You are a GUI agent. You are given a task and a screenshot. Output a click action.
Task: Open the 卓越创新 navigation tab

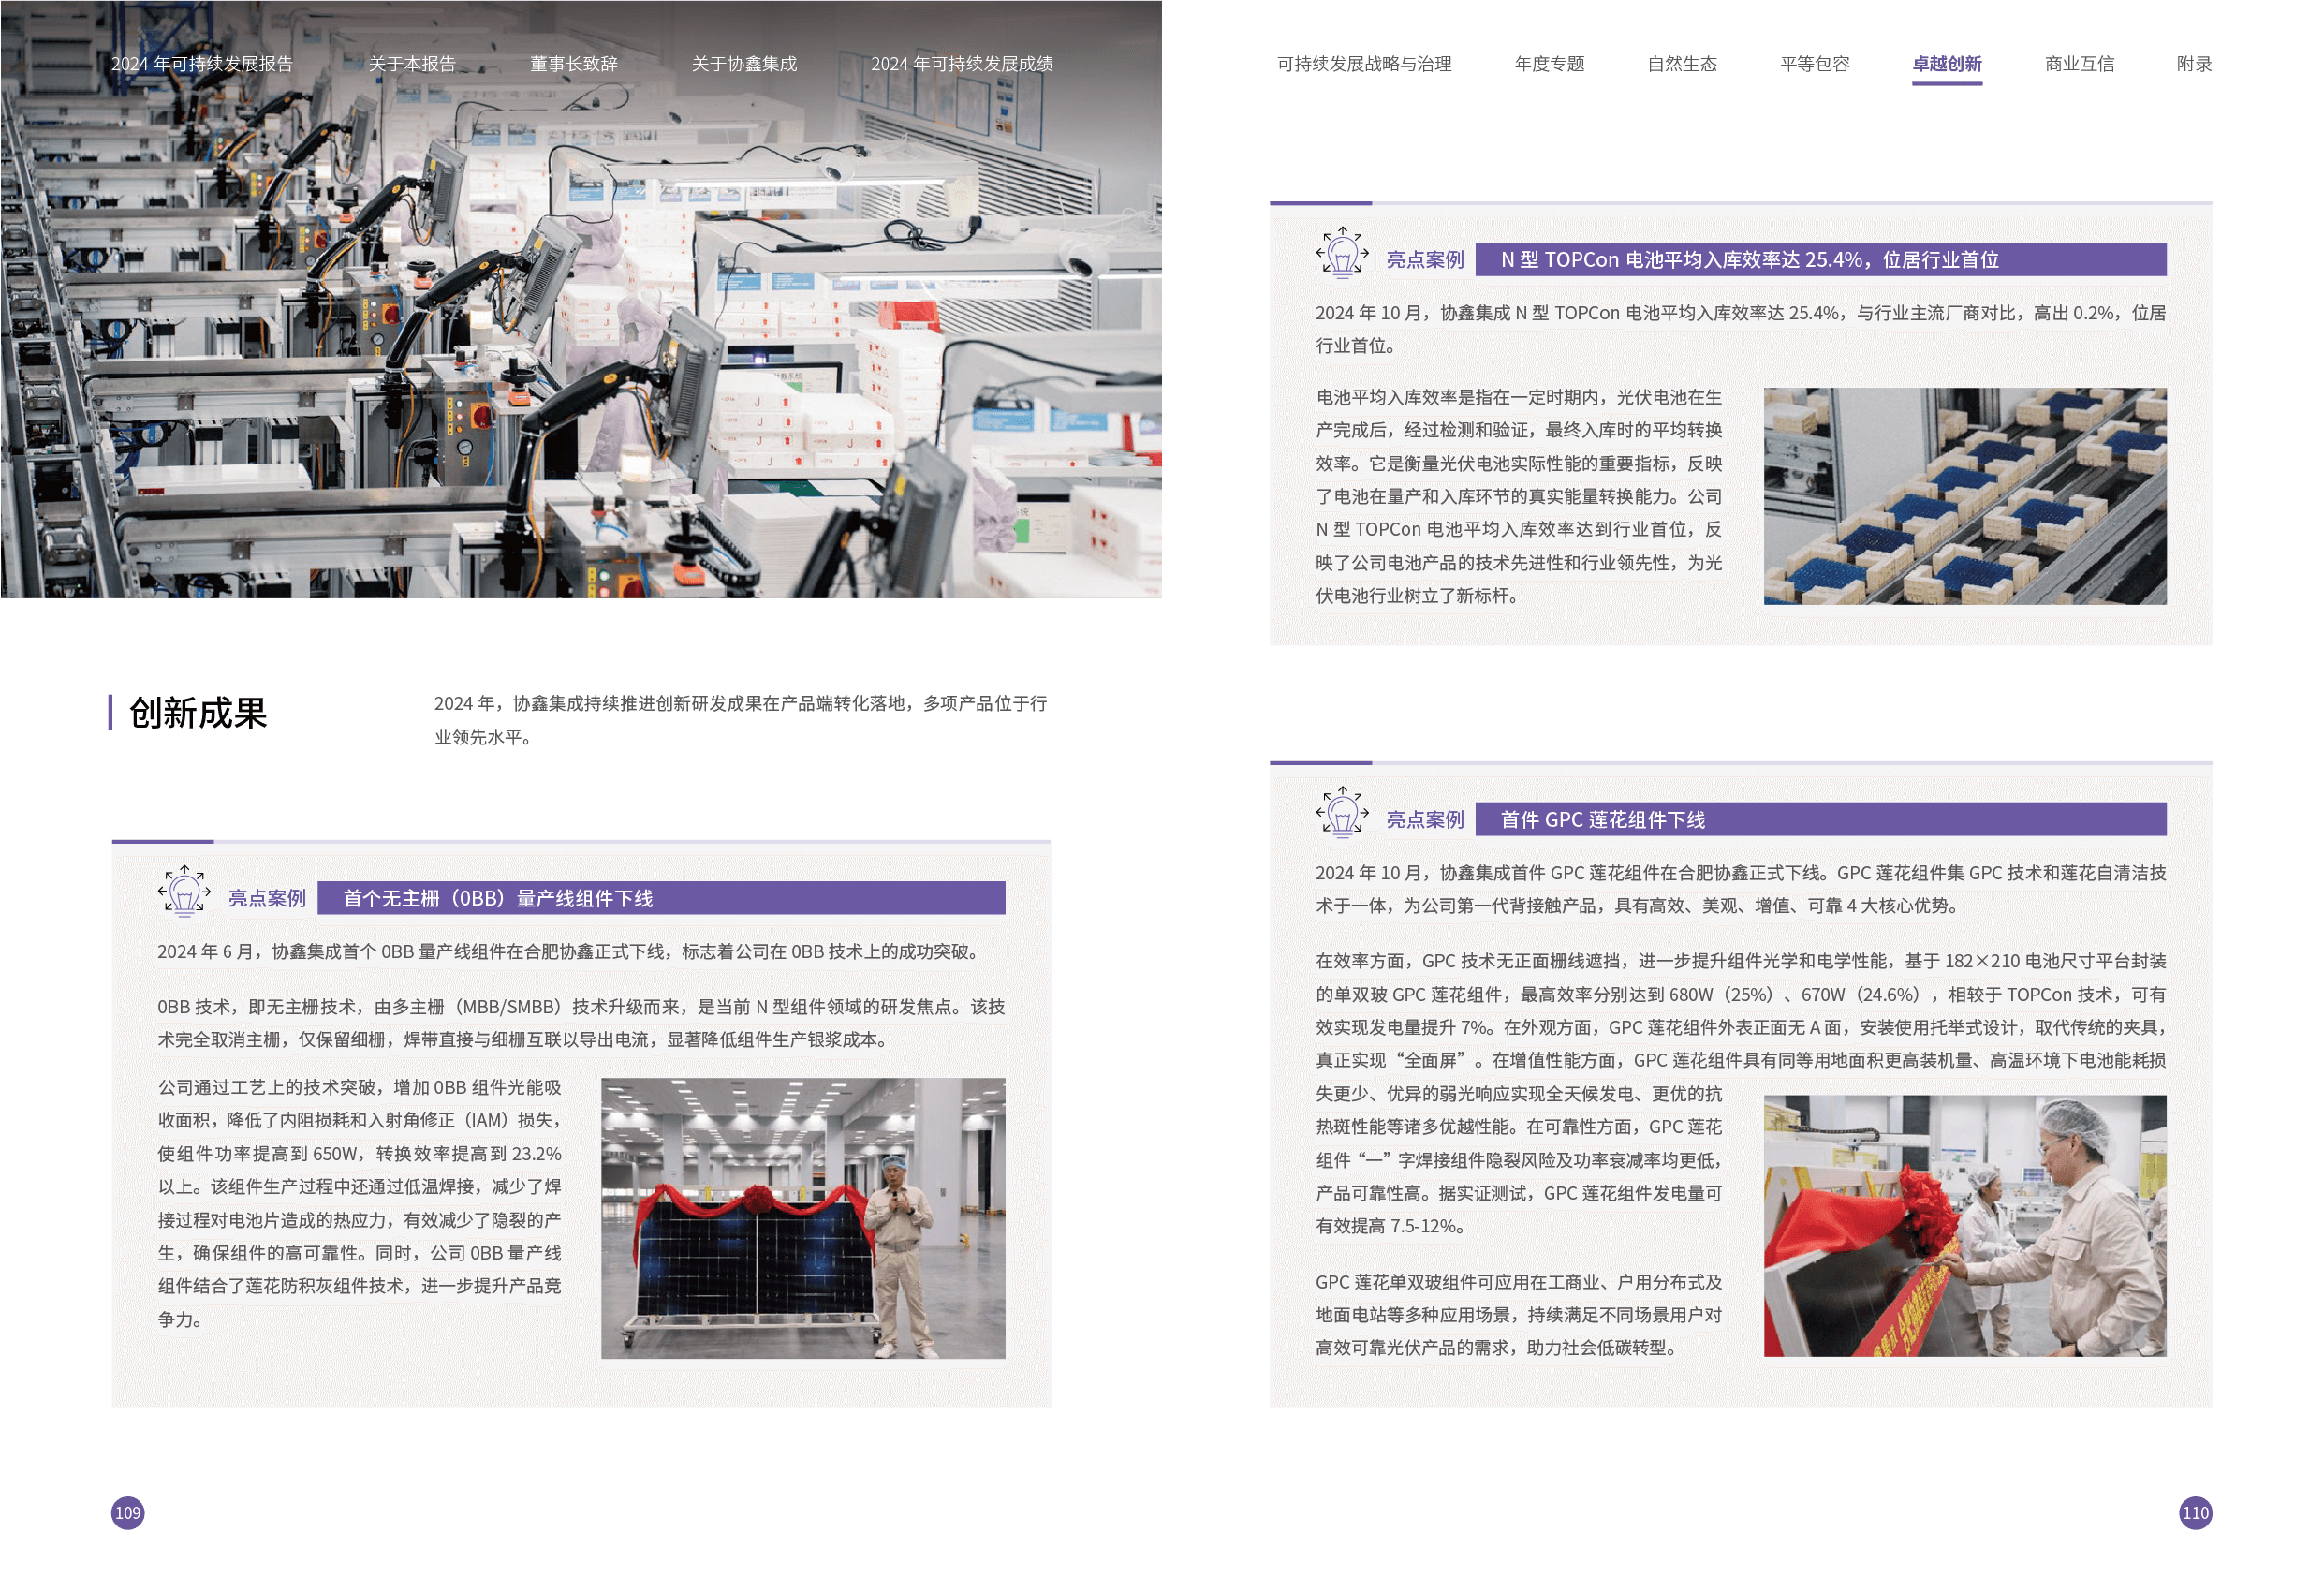1946,64
